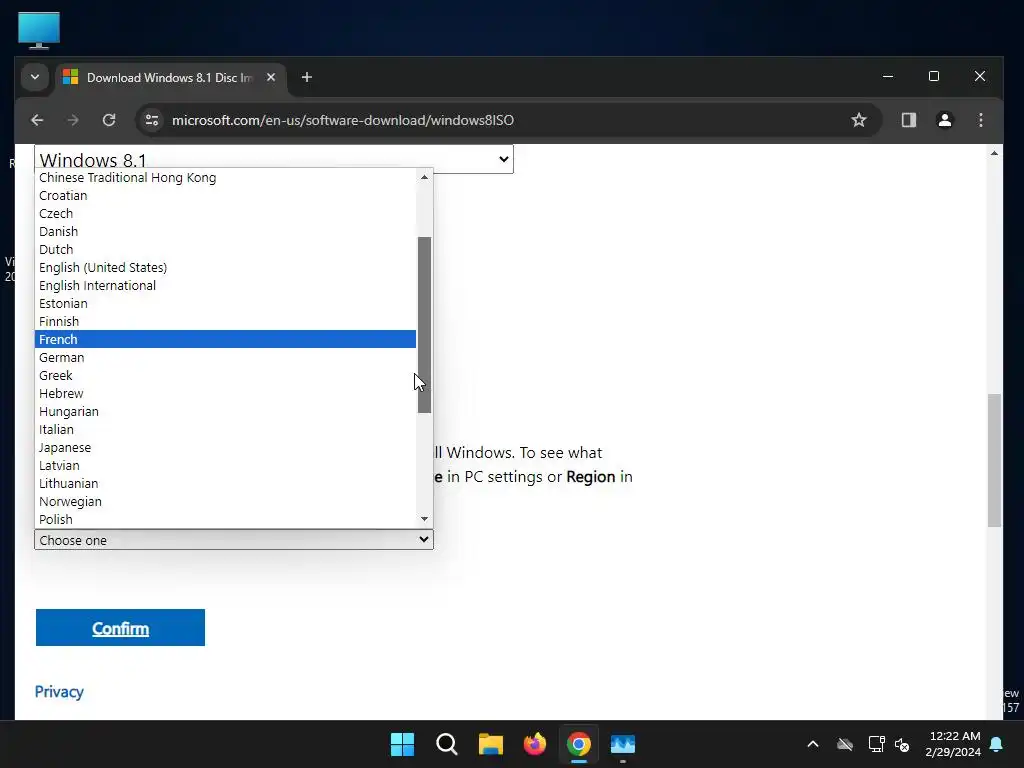Select Lithuanian language
The width and height of the screenshot is (1024, 768).
coord(225,483)
